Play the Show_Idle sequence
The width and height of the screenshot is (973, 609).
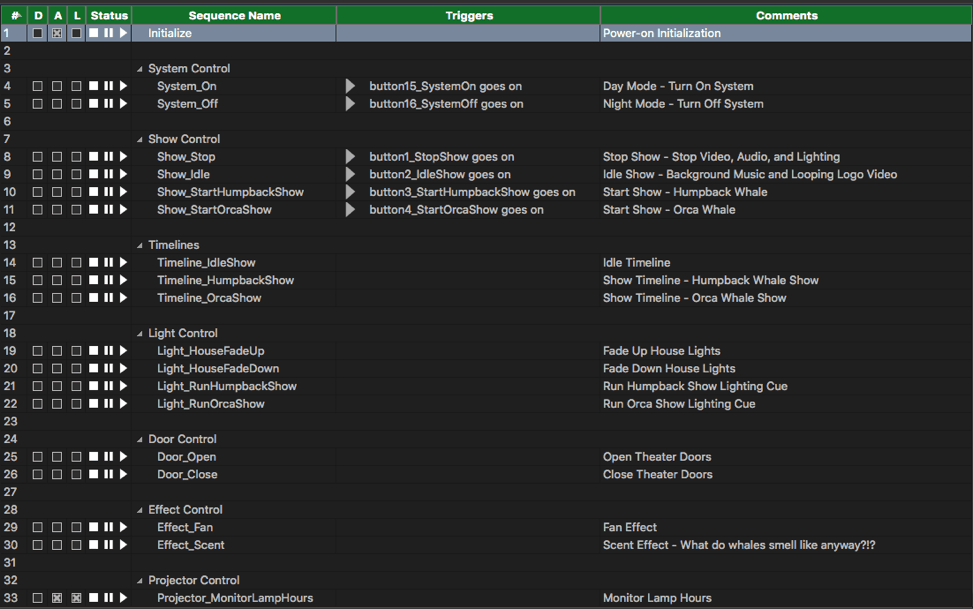(123, 174)
